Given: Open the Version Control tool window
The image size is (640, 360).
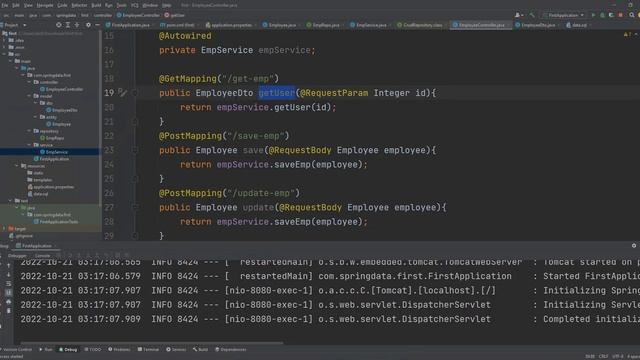Looking at the screenshot, I should 16,350.
